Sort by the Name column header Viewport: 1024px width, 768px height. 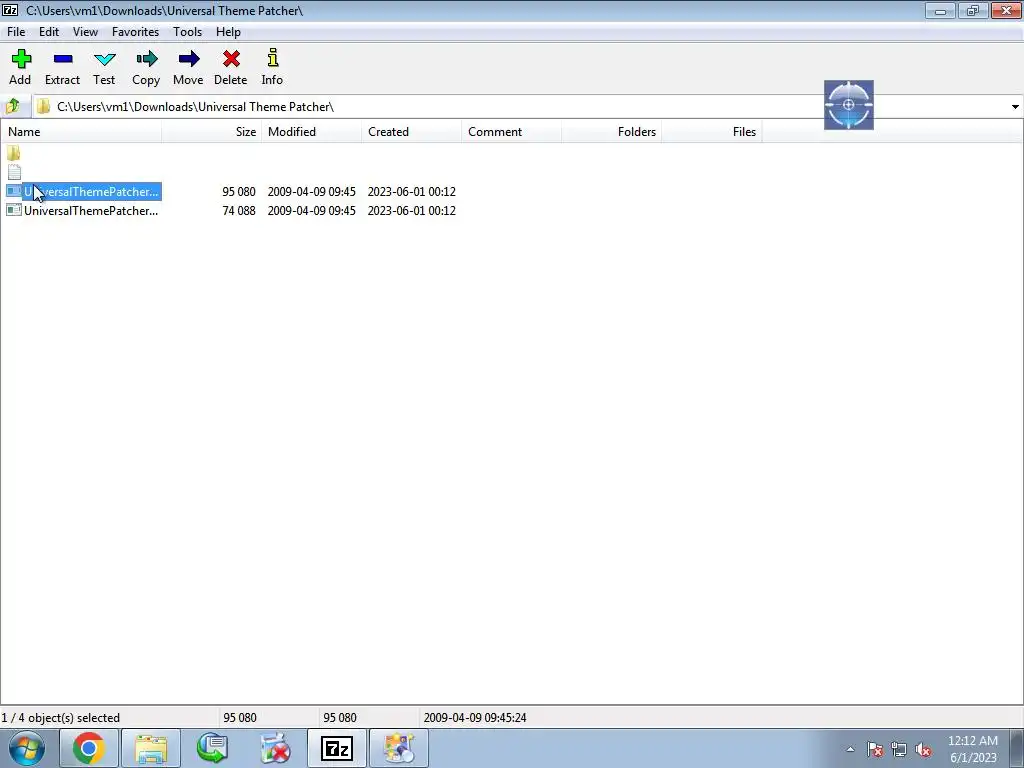(81, 132)
